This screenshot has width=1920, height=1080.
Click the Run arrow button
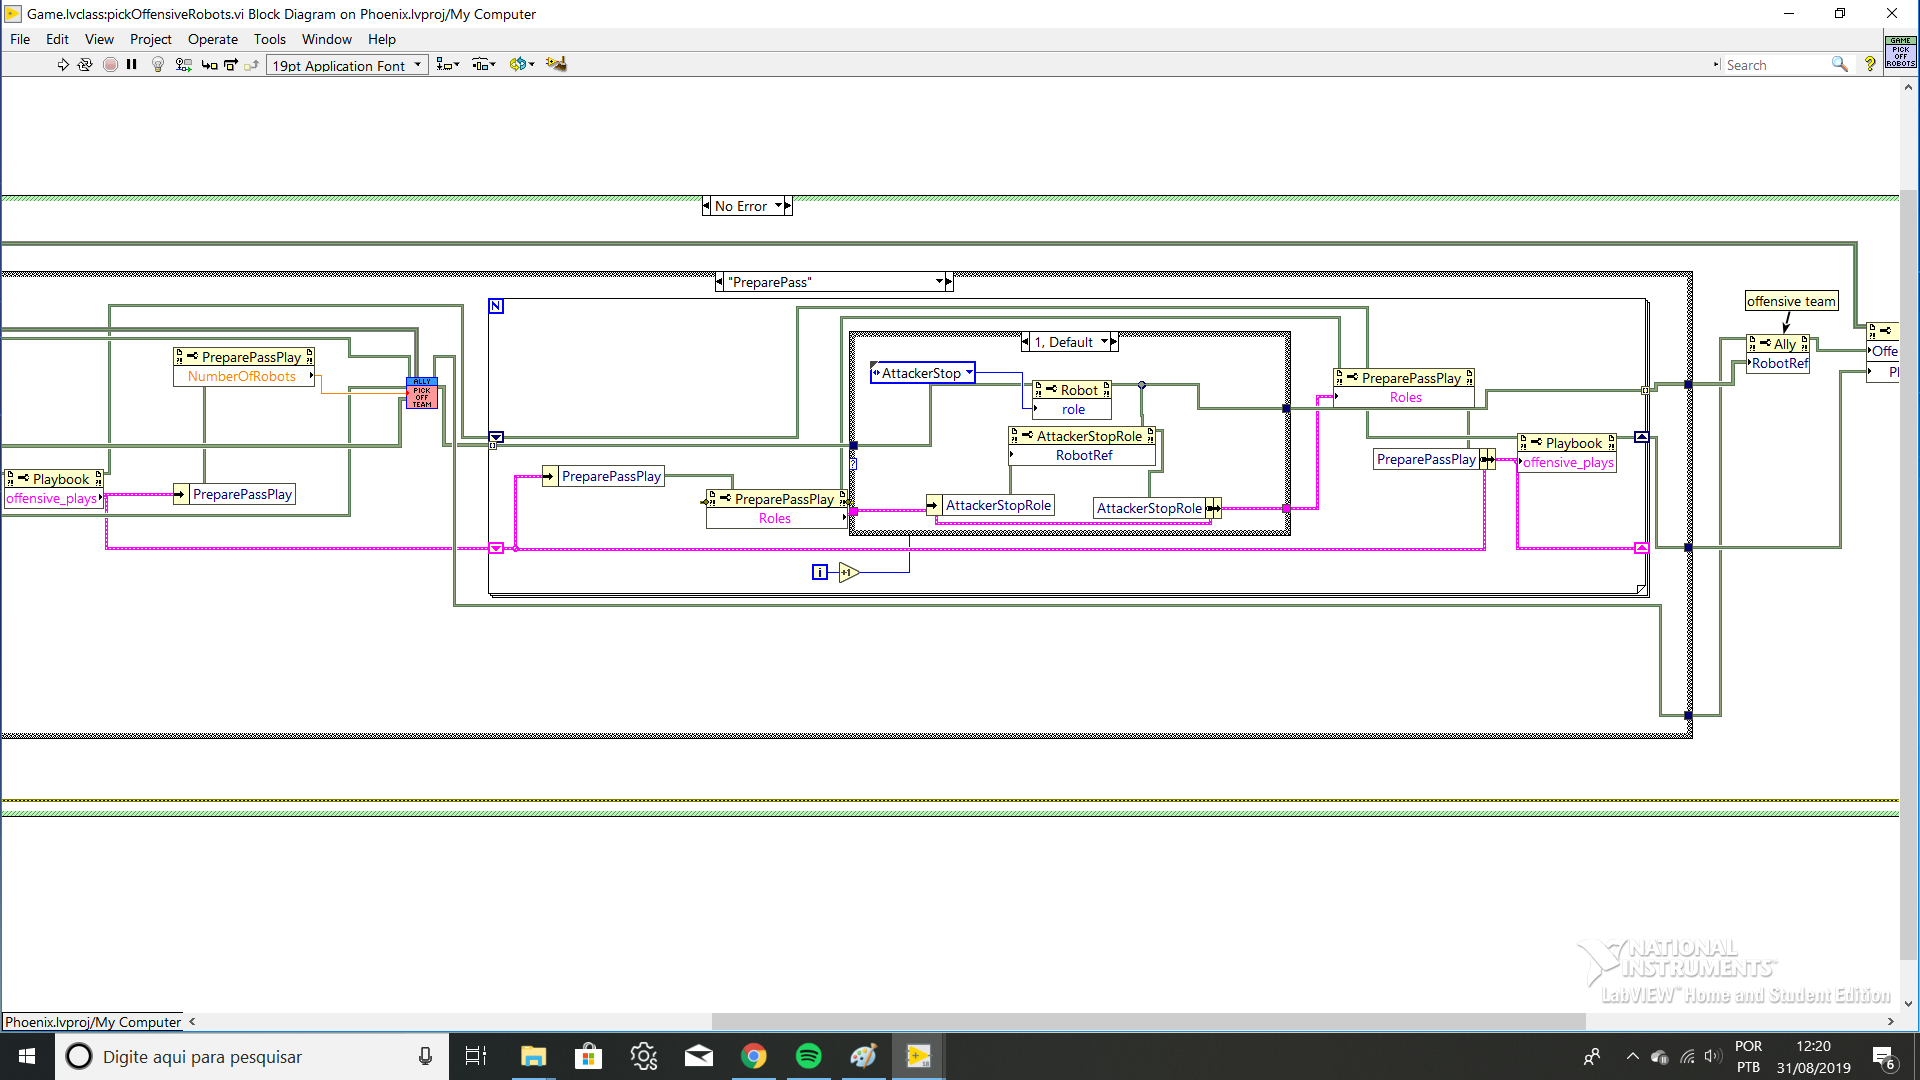(63, 65)
